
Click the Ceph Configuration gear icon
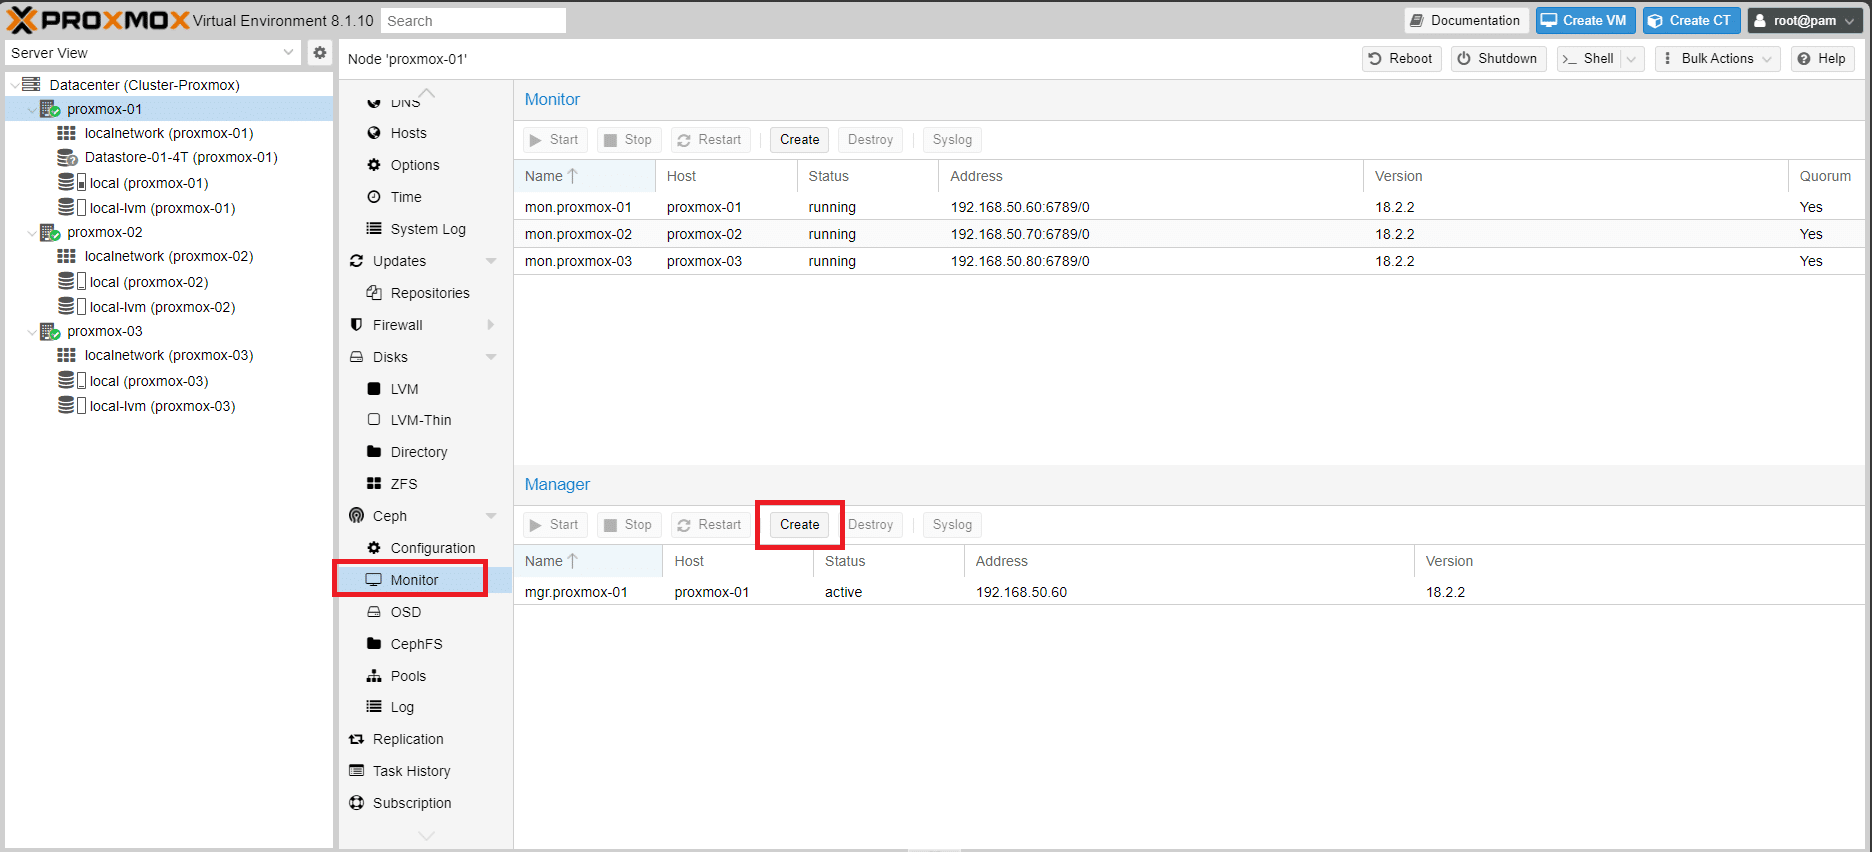coord(374,548)
